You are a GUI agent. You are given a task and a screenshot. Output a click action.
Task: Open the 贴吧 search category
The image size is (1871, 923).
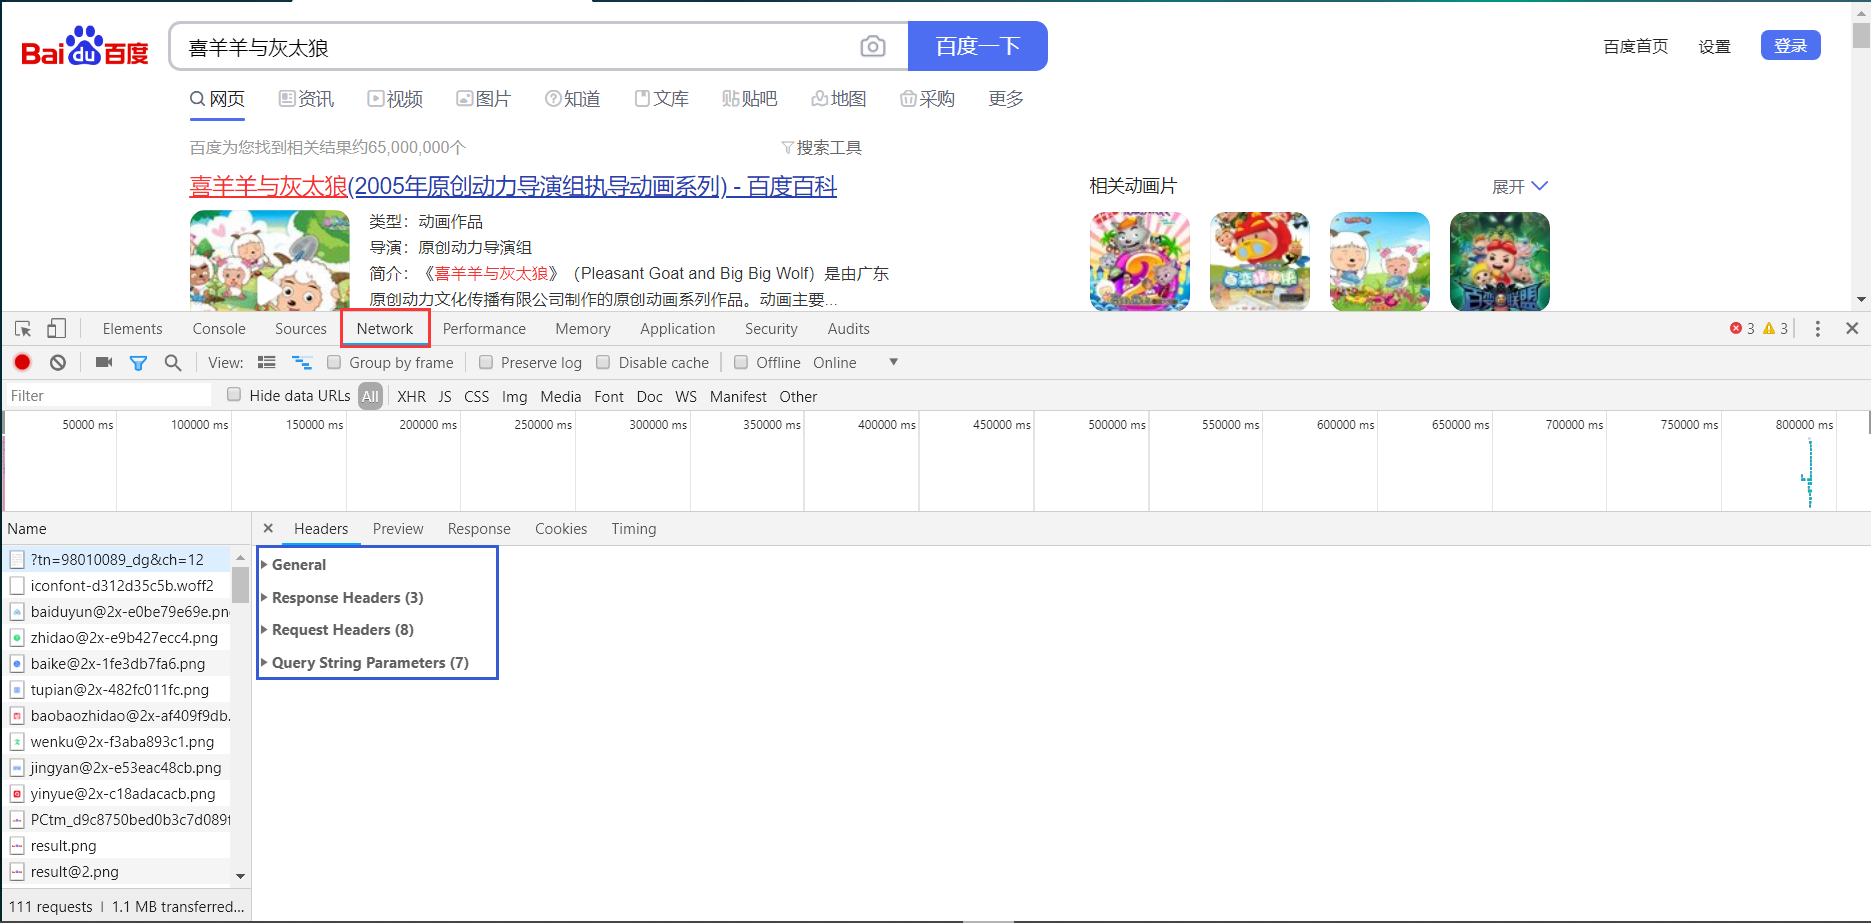750,99
